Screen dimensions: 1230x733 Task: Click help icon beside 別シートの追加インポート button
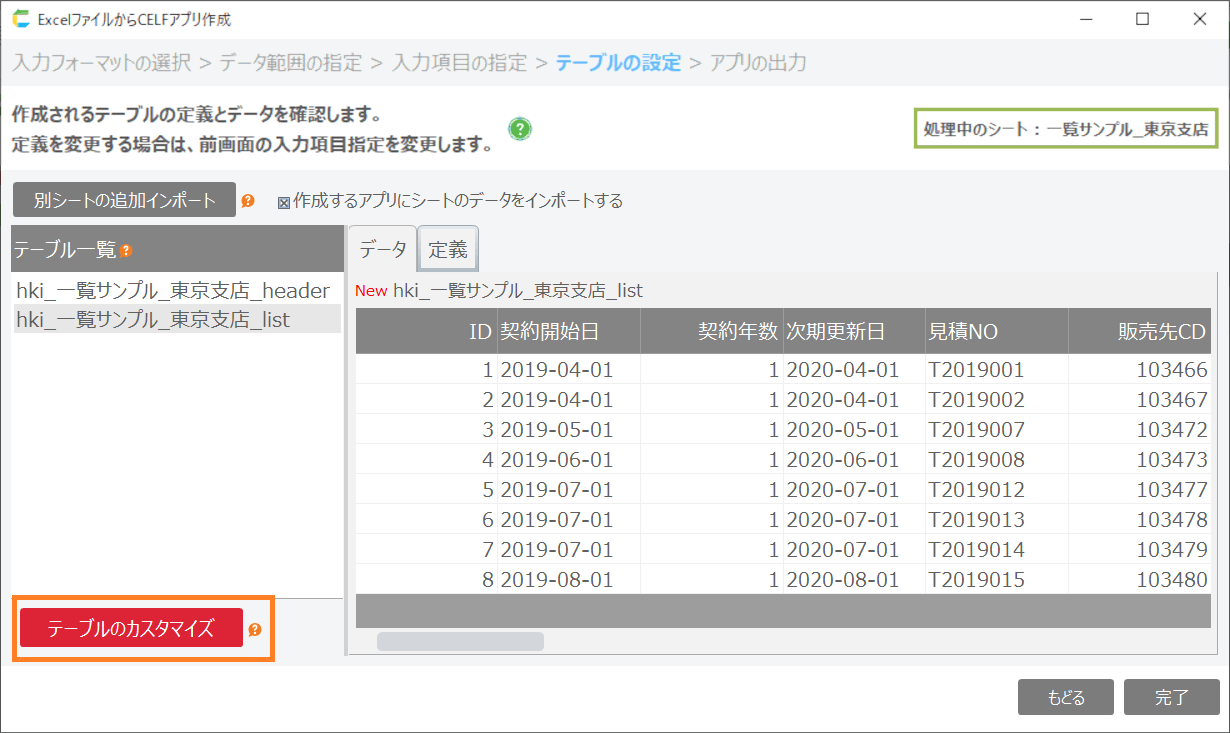248,200
